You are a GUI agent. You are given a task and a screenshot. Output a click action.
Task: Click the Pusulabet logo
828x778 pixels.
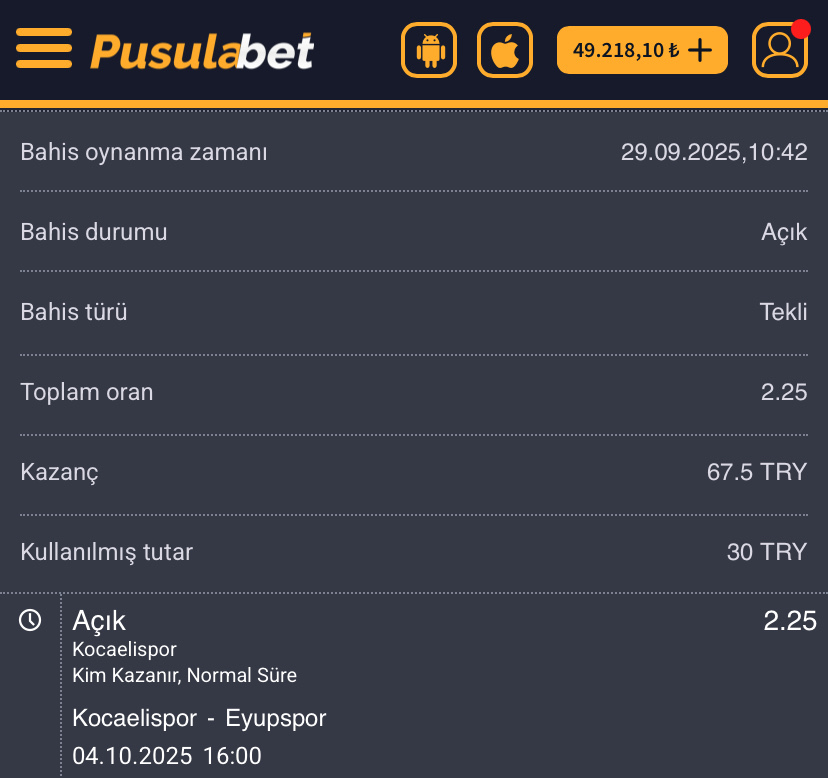point(202,50)
